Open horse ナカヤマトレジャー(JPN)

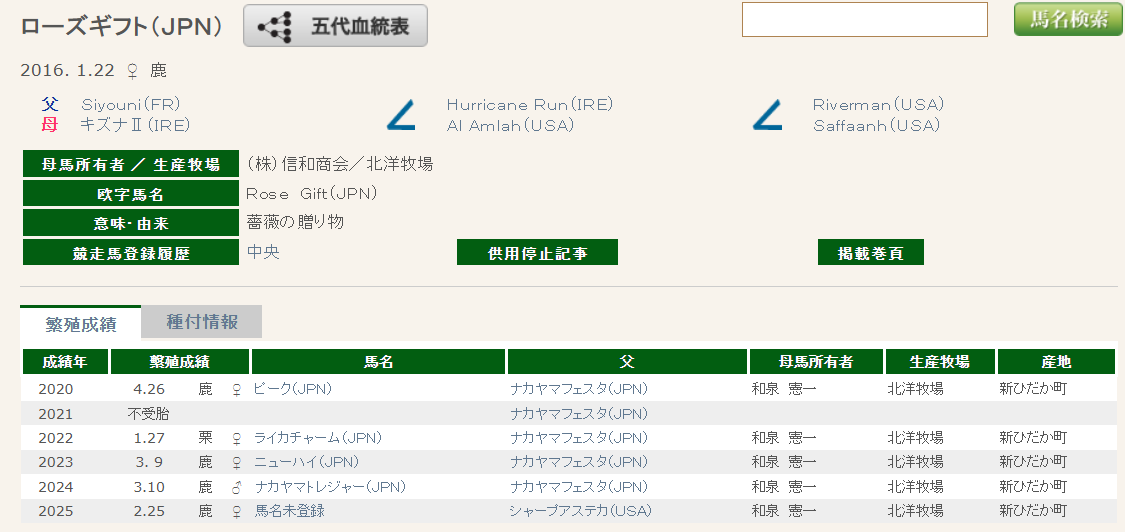(x=330, y=487)
